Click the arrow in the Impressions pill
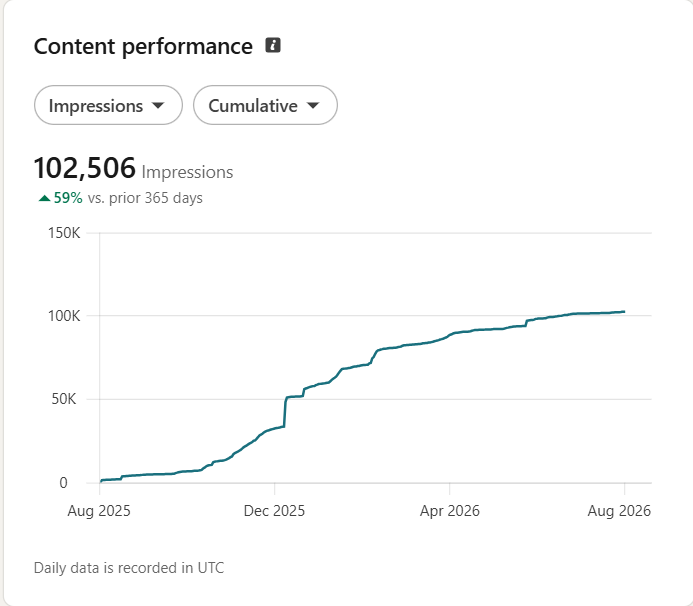Viewport: 693px width, 606px height. pos(158,105)
